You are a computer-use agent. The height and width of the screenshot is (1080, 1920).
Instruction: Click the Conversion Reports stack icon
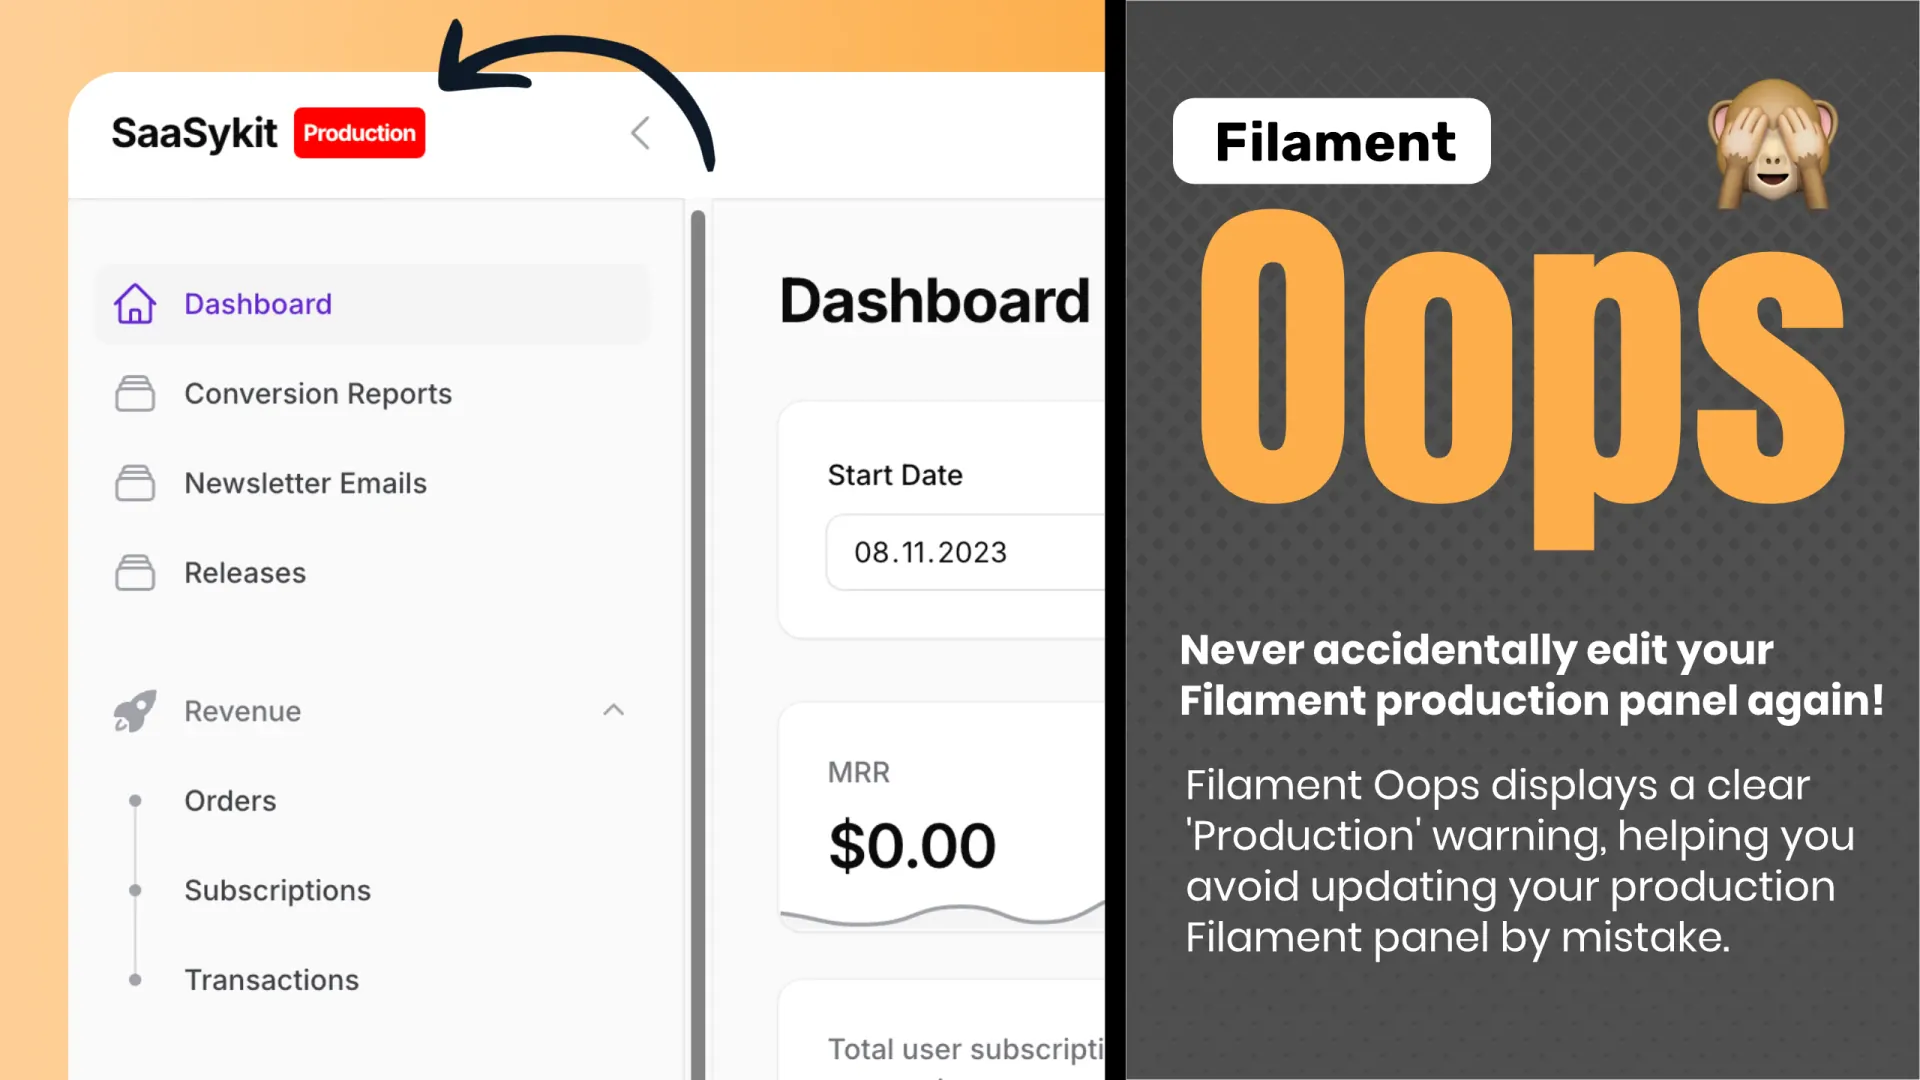135,394
